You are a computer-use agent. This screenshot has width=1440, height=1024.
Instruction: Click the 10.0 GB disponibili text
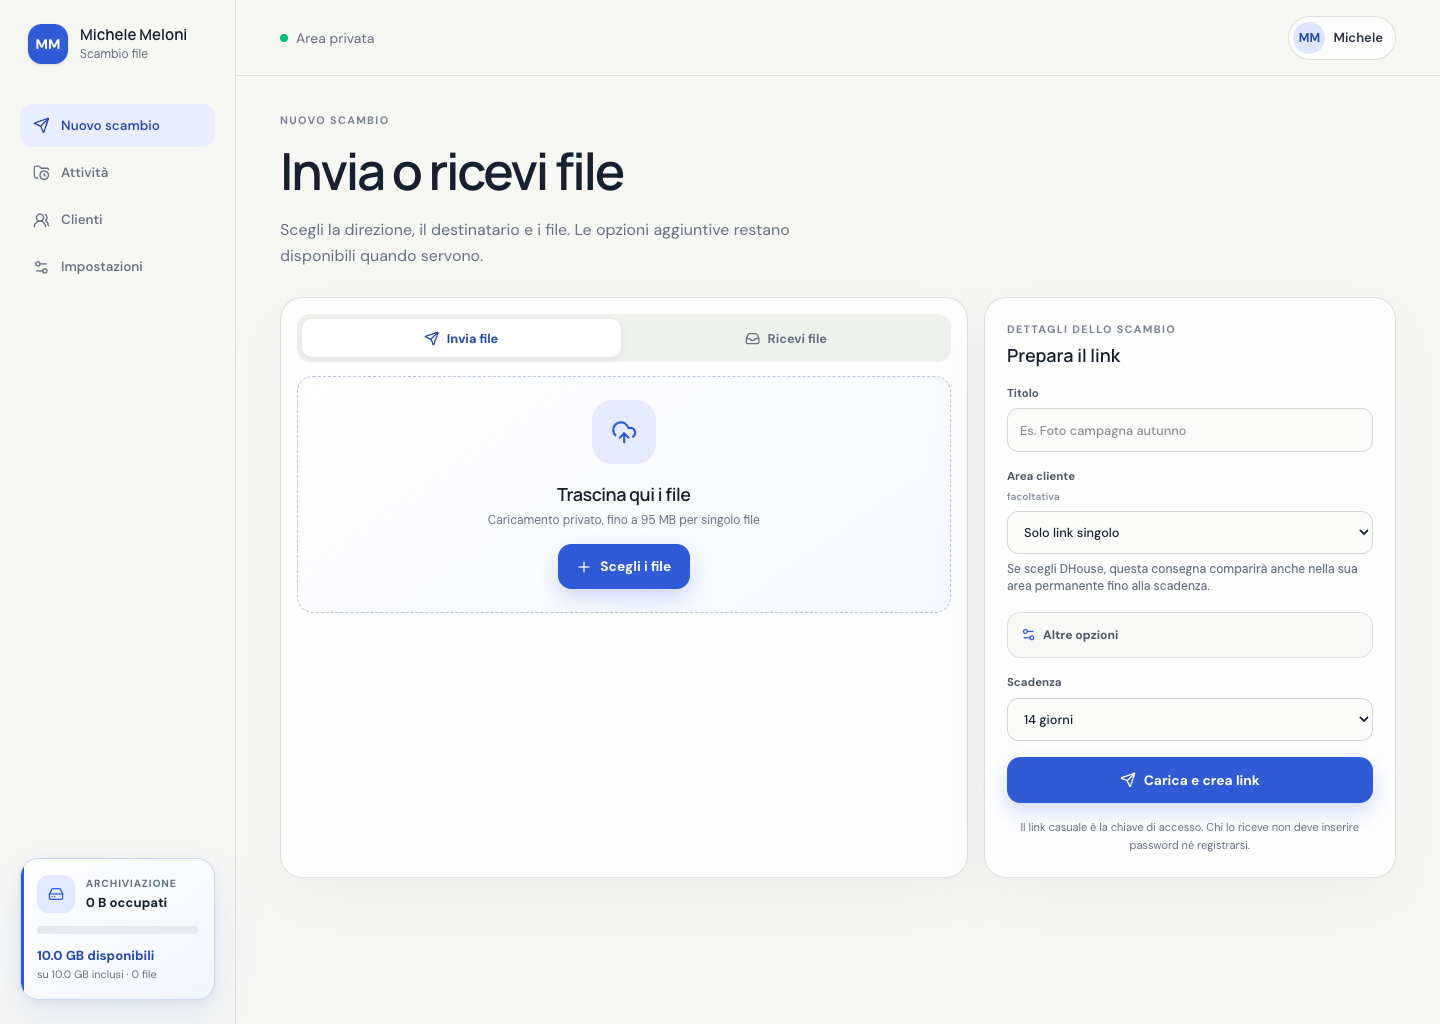point(96,956)
